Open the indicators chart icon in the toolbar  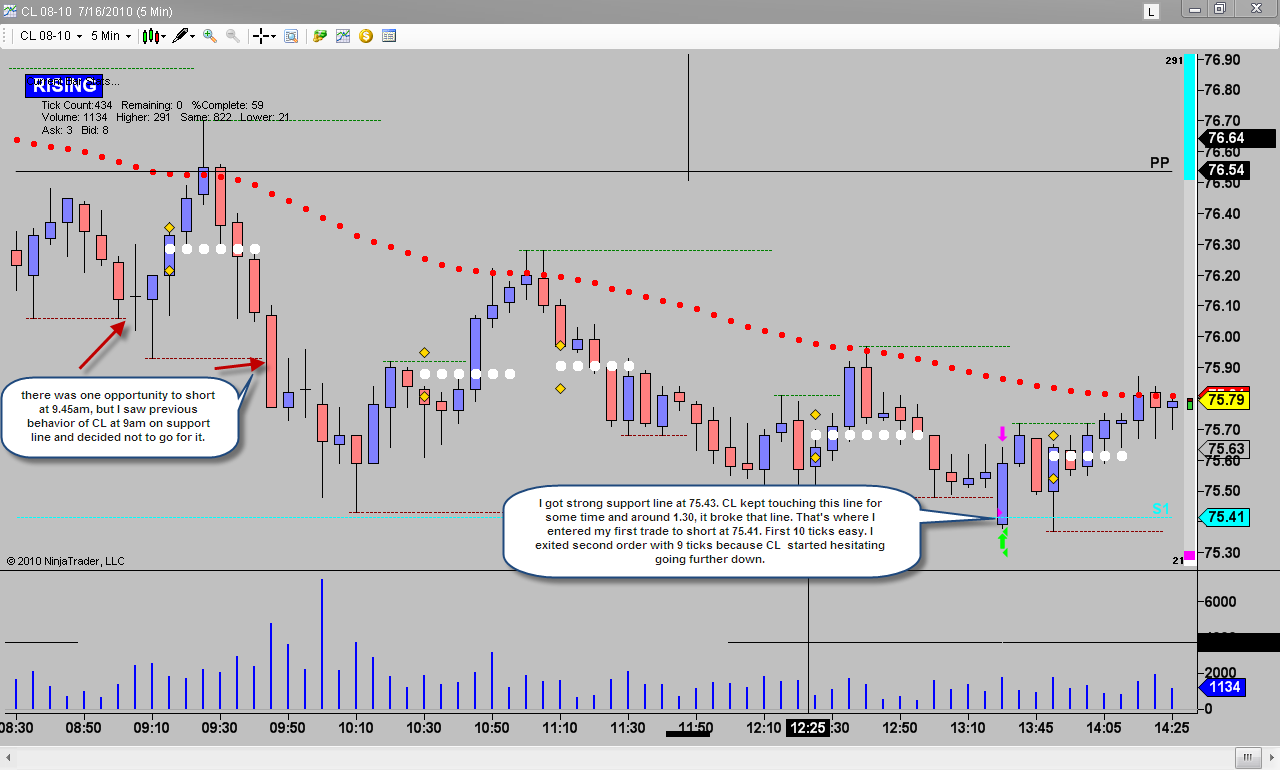(x=343, y=36)
